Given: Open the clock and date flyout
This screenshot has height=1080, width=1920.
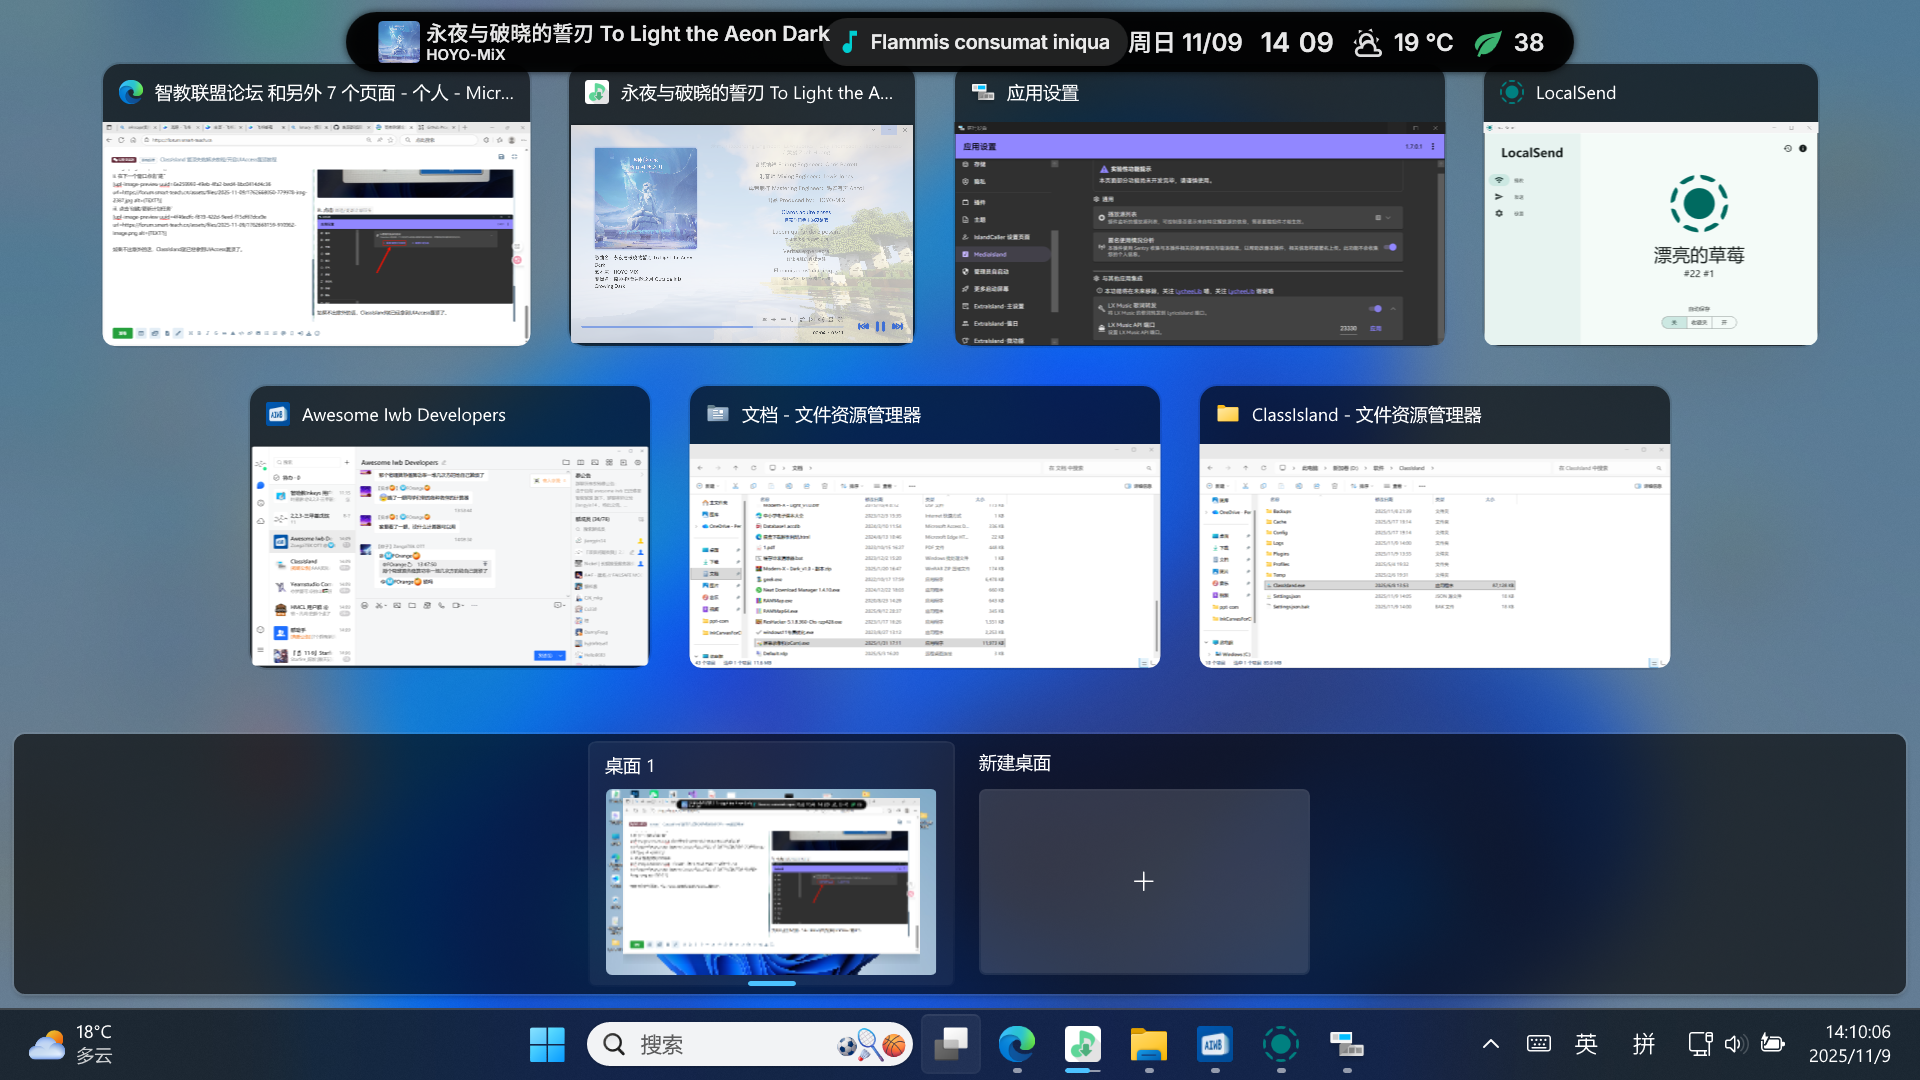Looking at the screenshot, I should tap(1849, 1044).
